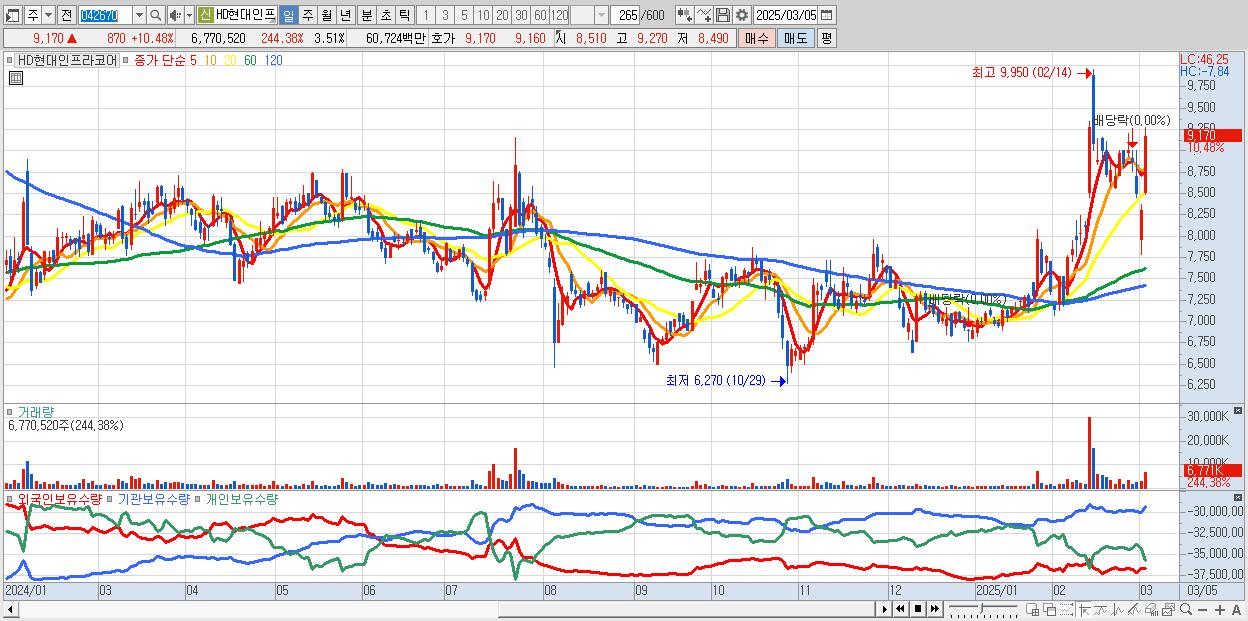Choose the 120 interval button

(560, 16)
